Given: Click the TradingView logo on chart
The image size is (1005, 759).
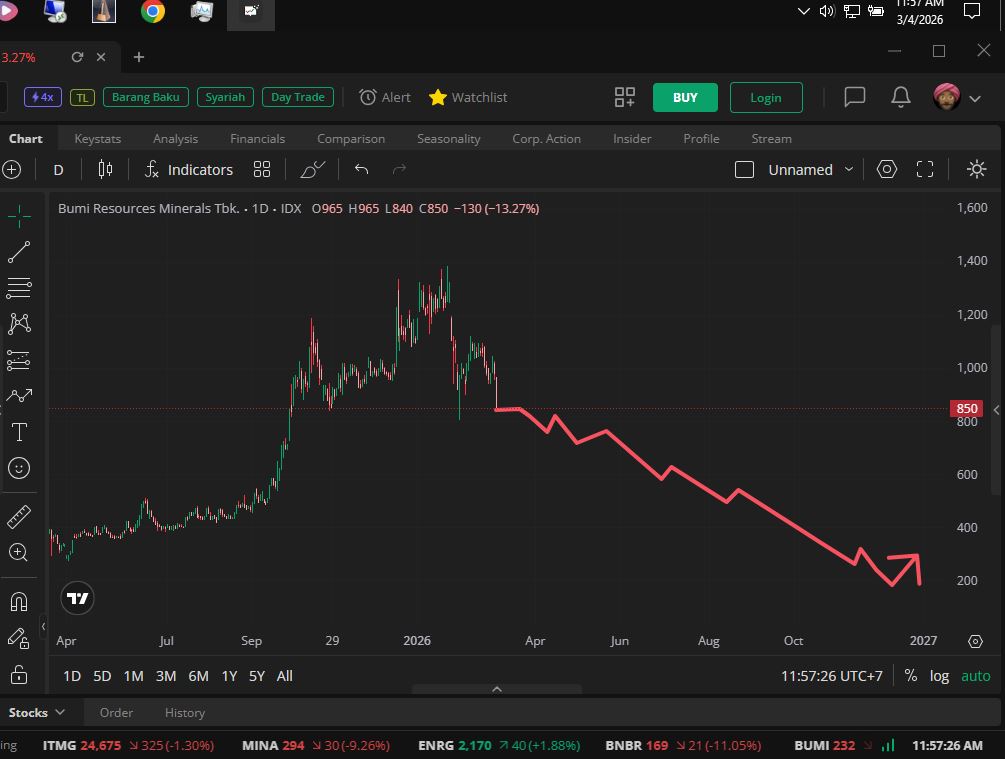Looking at the screenshot, I should tap(78, 598).
